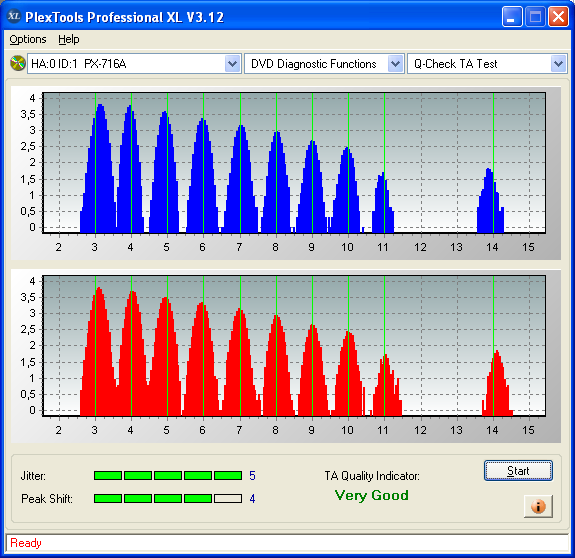Click the Q-Check TA Test selection field

click(480, 63)
